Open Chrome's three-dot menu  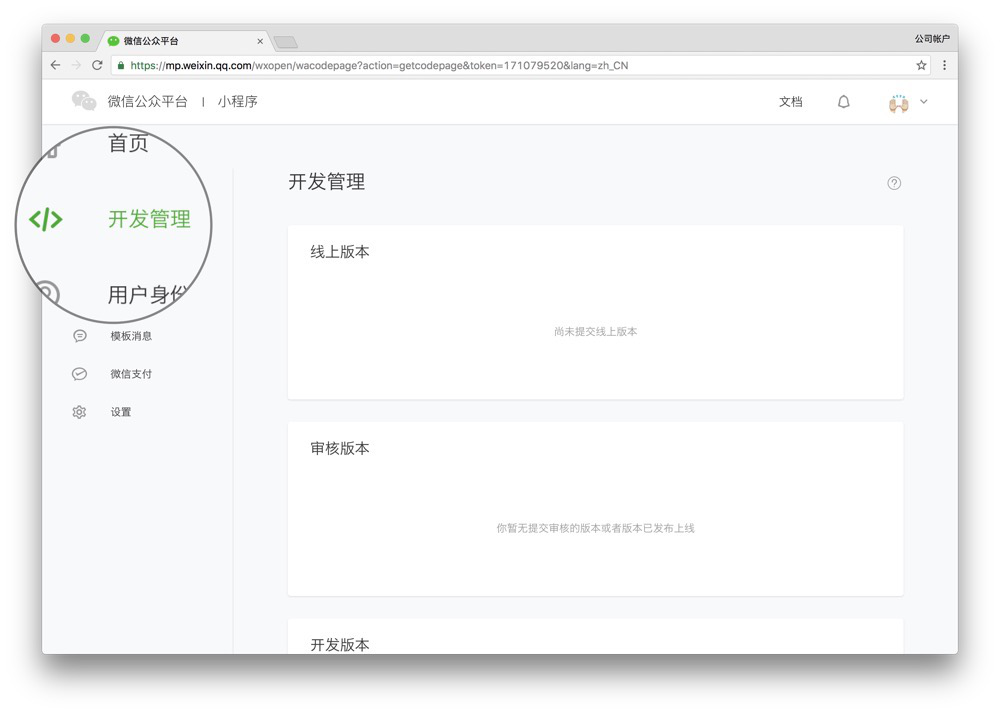(944, 64)
